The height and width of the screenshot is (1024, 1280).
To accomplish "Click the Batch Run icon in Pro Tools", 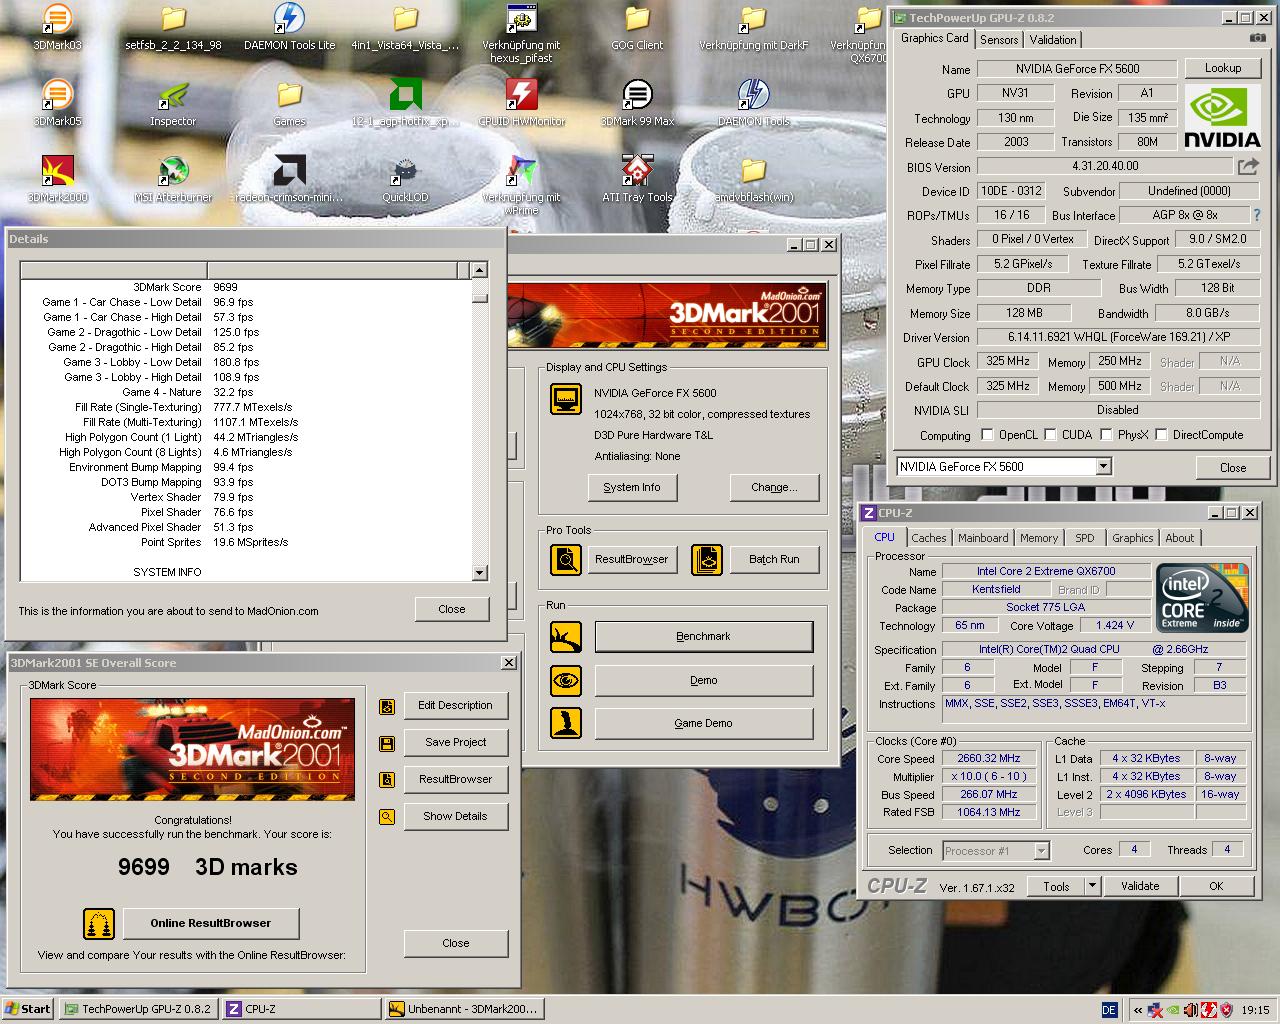I will pyautogui.click(x=706, y=559).
